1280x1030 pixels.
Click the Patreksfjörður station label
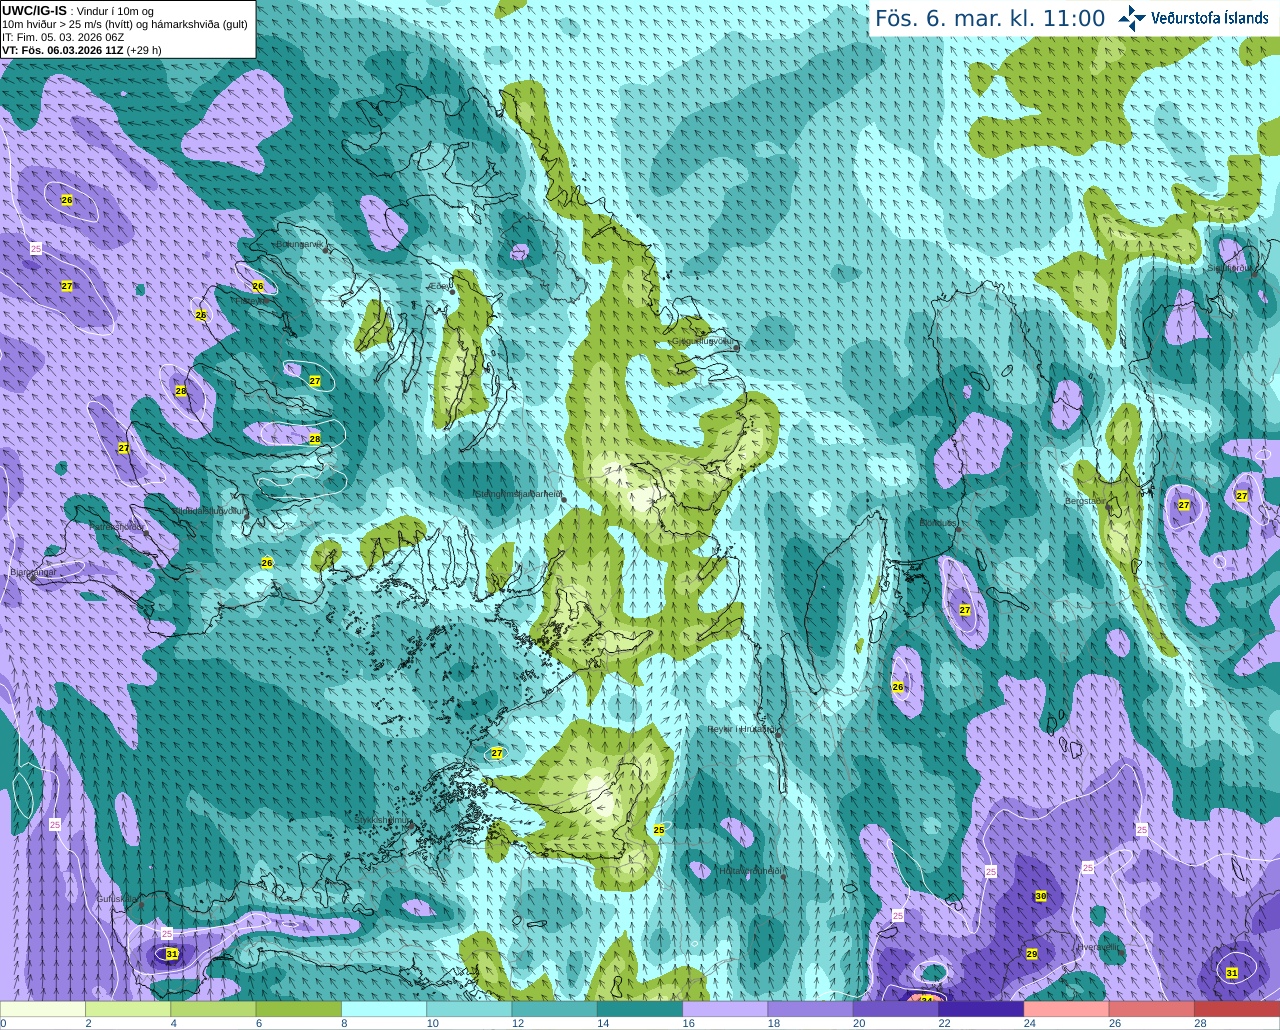tap(117, 526)
